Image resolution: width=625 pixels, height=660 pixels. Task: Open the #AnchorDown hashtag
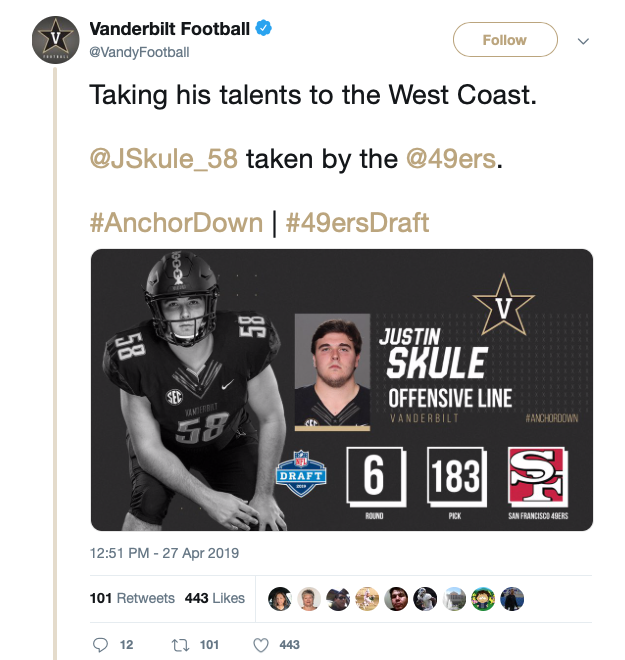[176, 221]
